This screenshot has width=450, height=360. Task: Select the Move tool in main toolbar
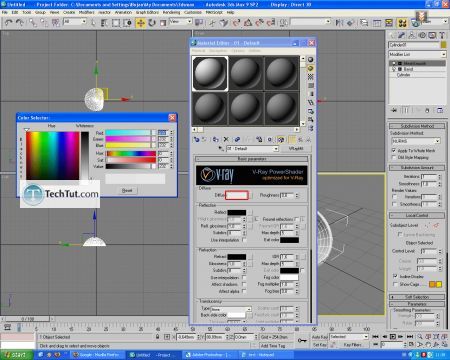141,23
